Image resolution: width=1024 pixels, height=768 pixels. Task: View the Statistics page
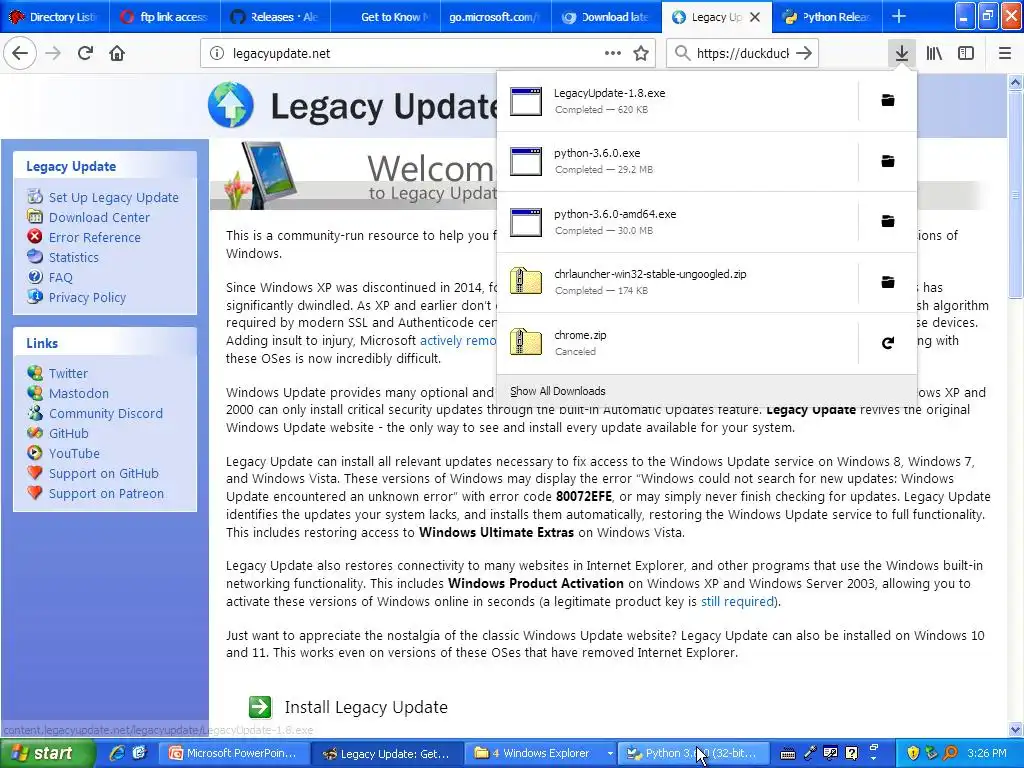coord(74,257)
